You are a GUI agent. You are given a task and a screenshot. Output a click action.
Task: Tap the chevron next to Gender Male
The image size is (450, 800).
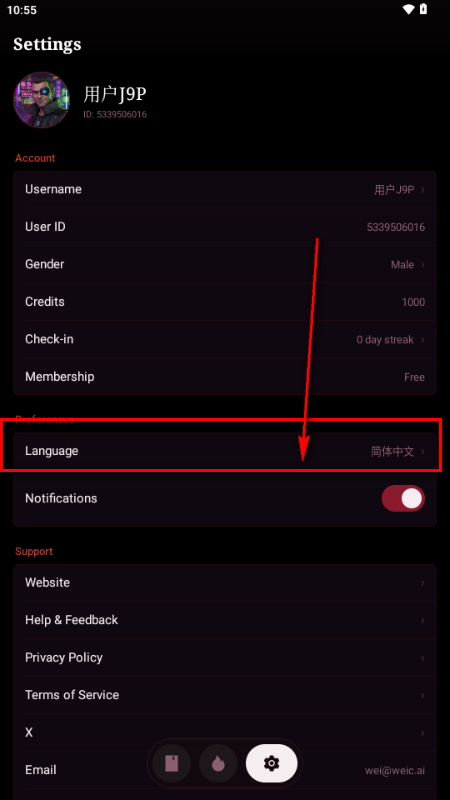pyautogui.click(x=422, y=264)
